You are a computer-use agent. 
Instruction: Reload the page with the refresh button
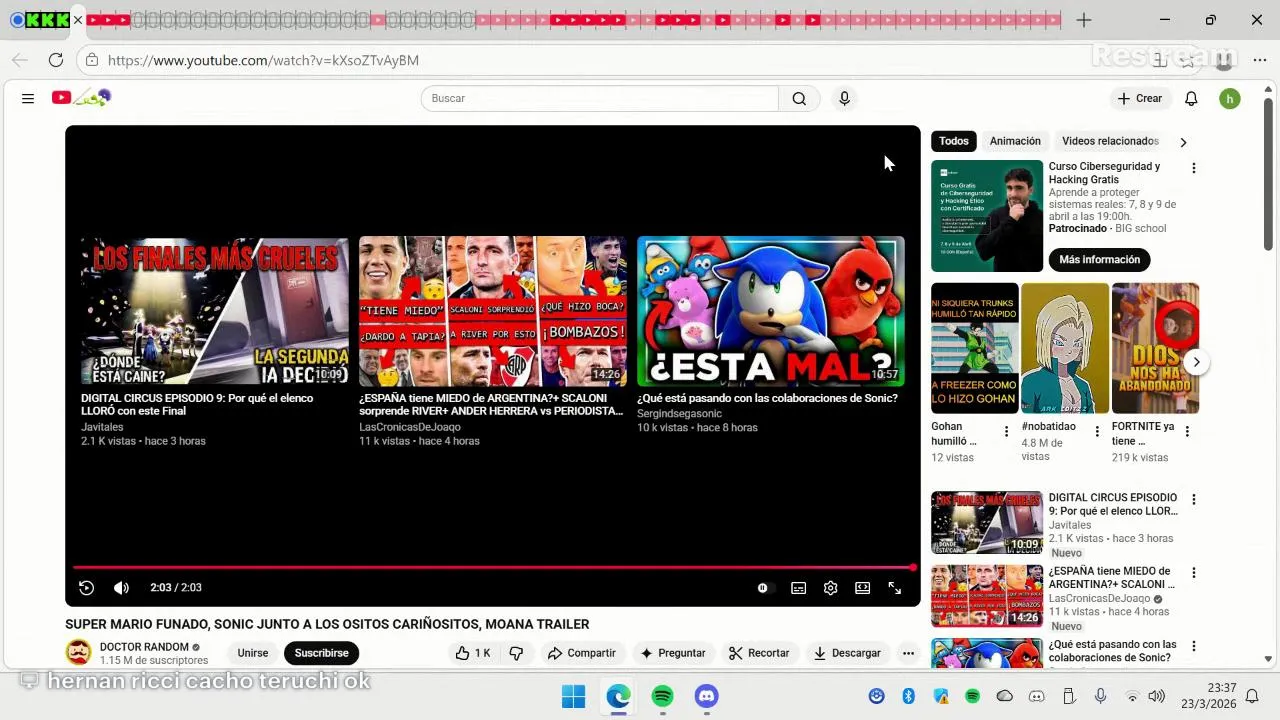pyautogui.click(x=56, y=60)
